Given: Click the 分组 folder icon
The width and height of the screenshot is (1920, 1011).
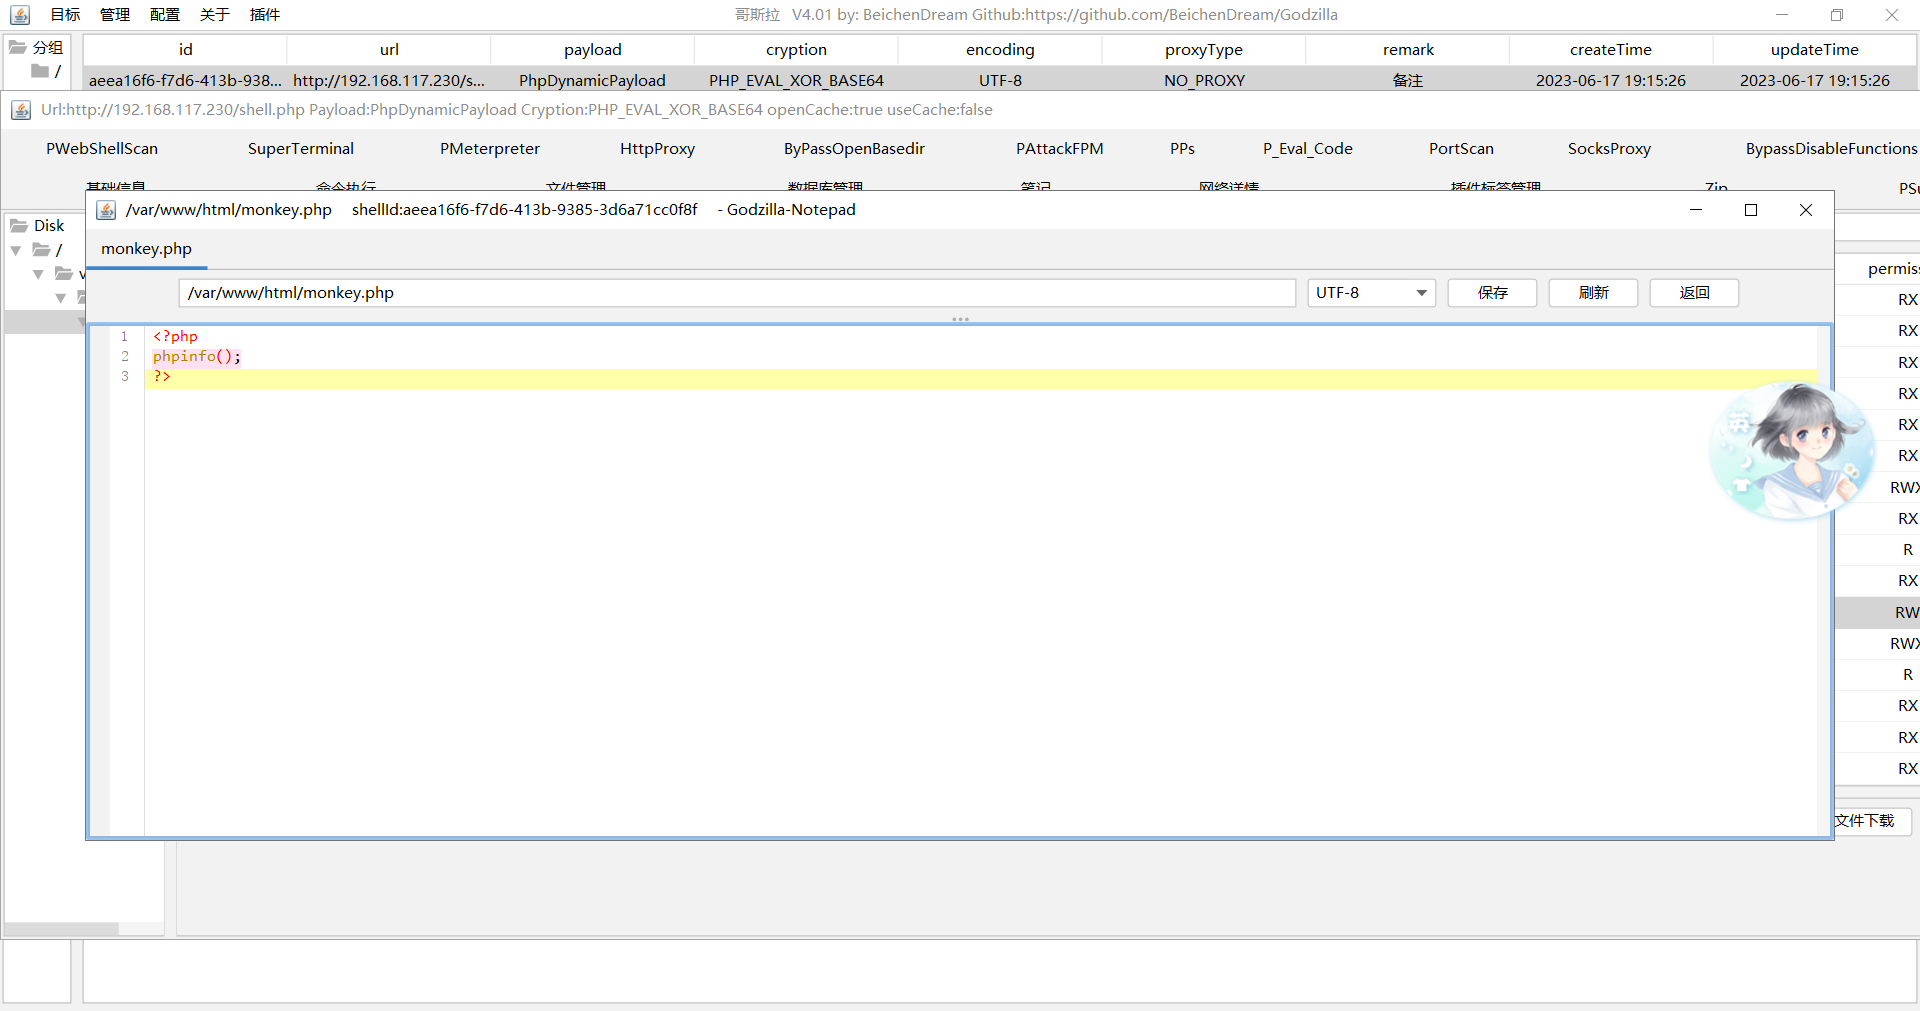Looking at the screenshot, I should click(18, 47).
